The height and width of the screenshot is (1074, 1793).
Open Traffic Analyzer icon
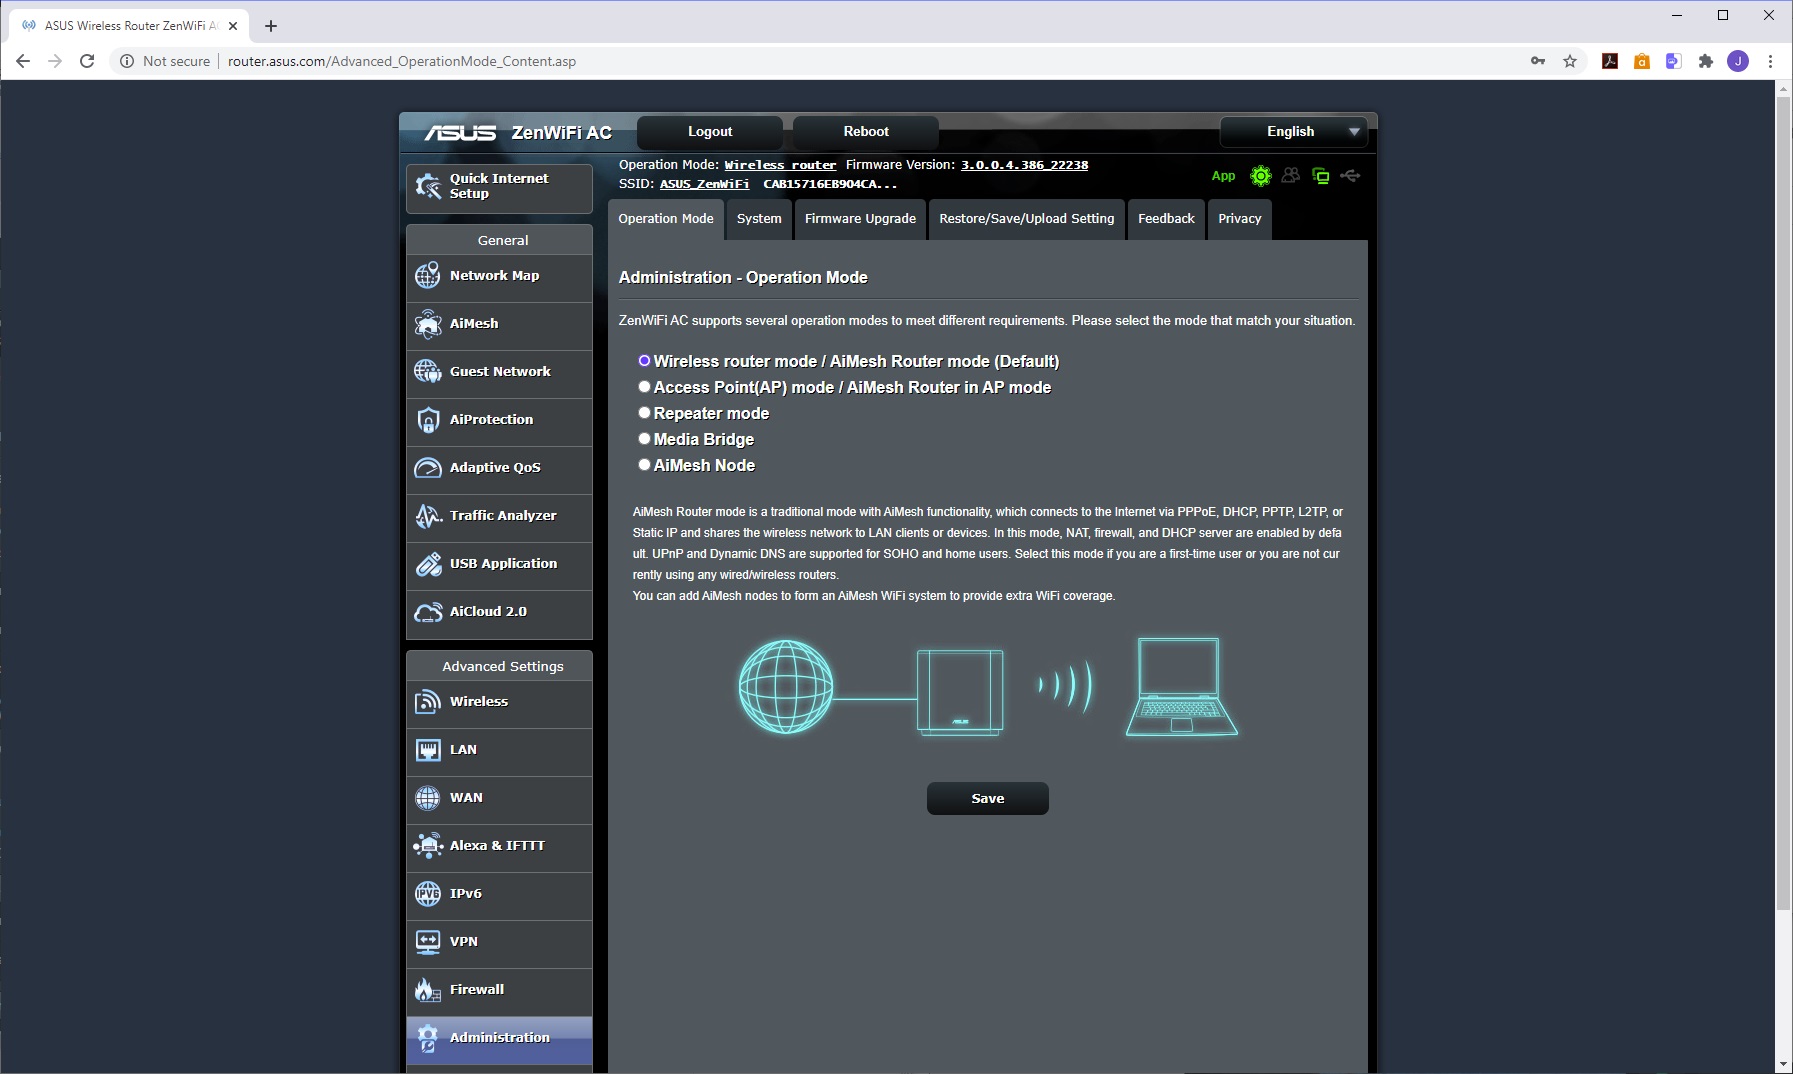[428, 515]
